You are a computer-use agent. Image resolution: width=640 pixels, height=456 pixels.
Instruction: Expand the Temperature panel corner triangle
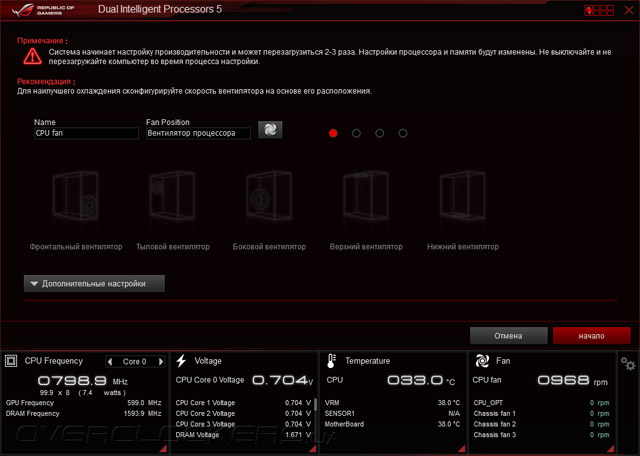pyautogui.click(x=462, y=449)
